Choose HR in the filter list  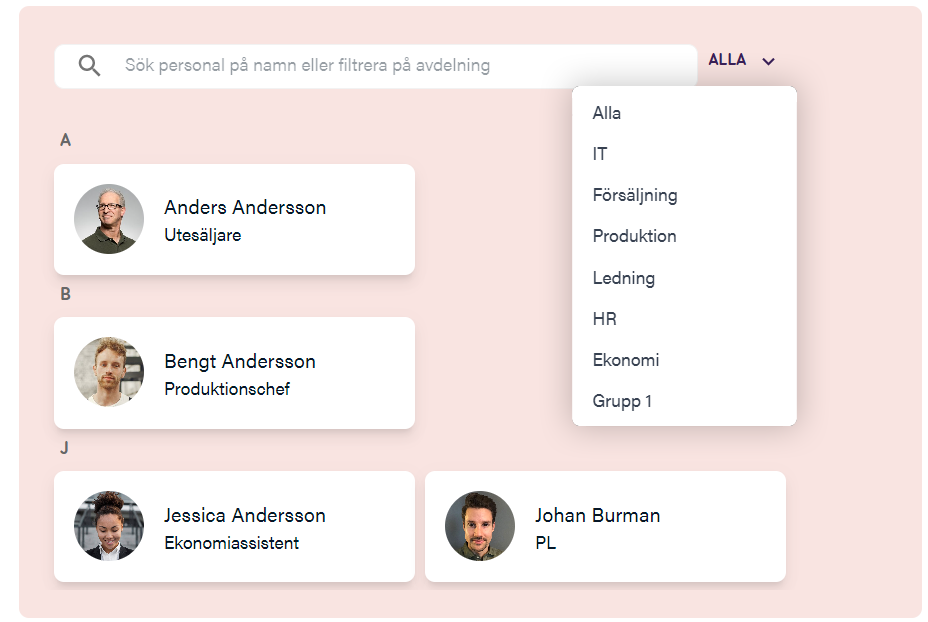[x=604, y=319]
